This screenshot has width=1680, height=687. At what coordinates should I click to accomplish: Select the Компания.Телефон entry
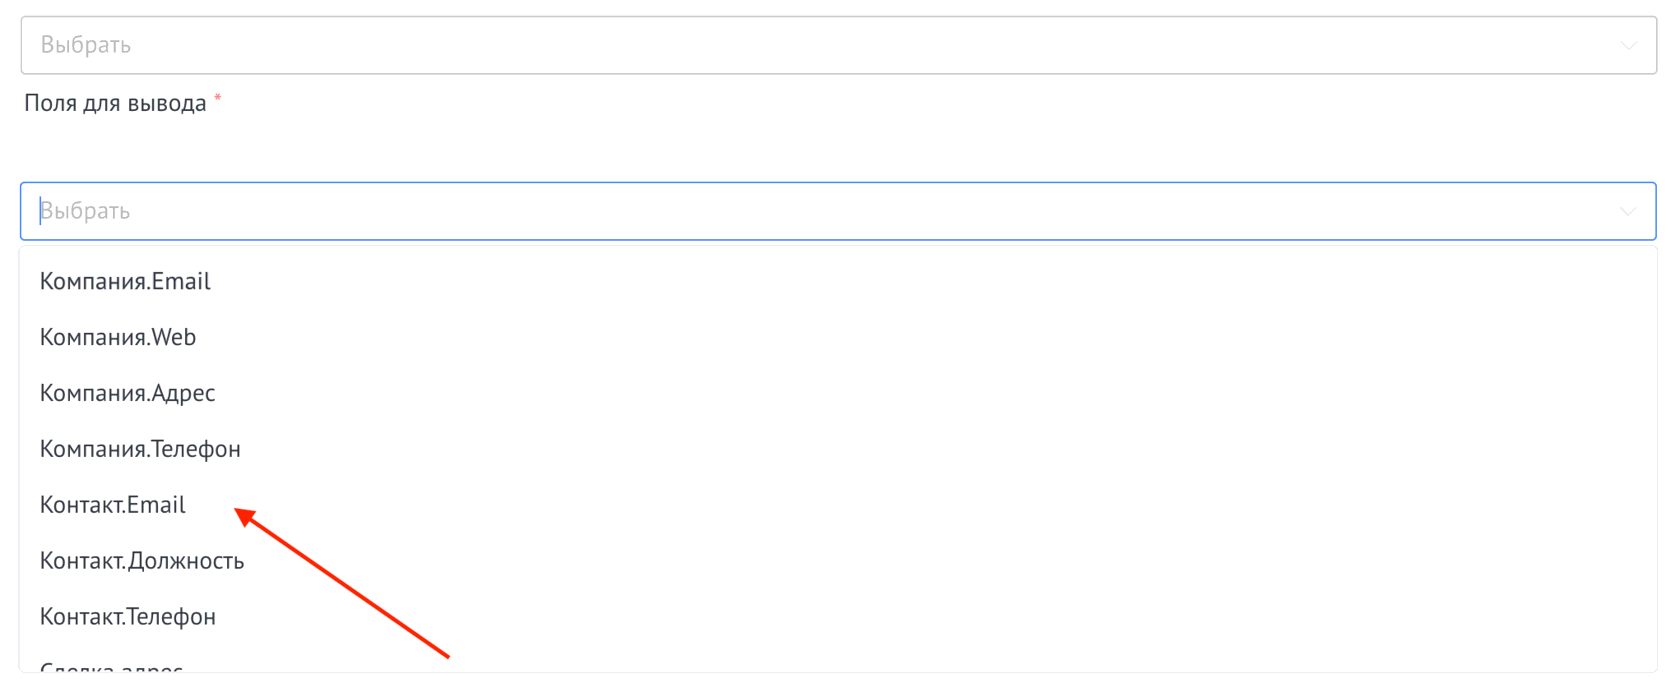[x=140, y=450]
